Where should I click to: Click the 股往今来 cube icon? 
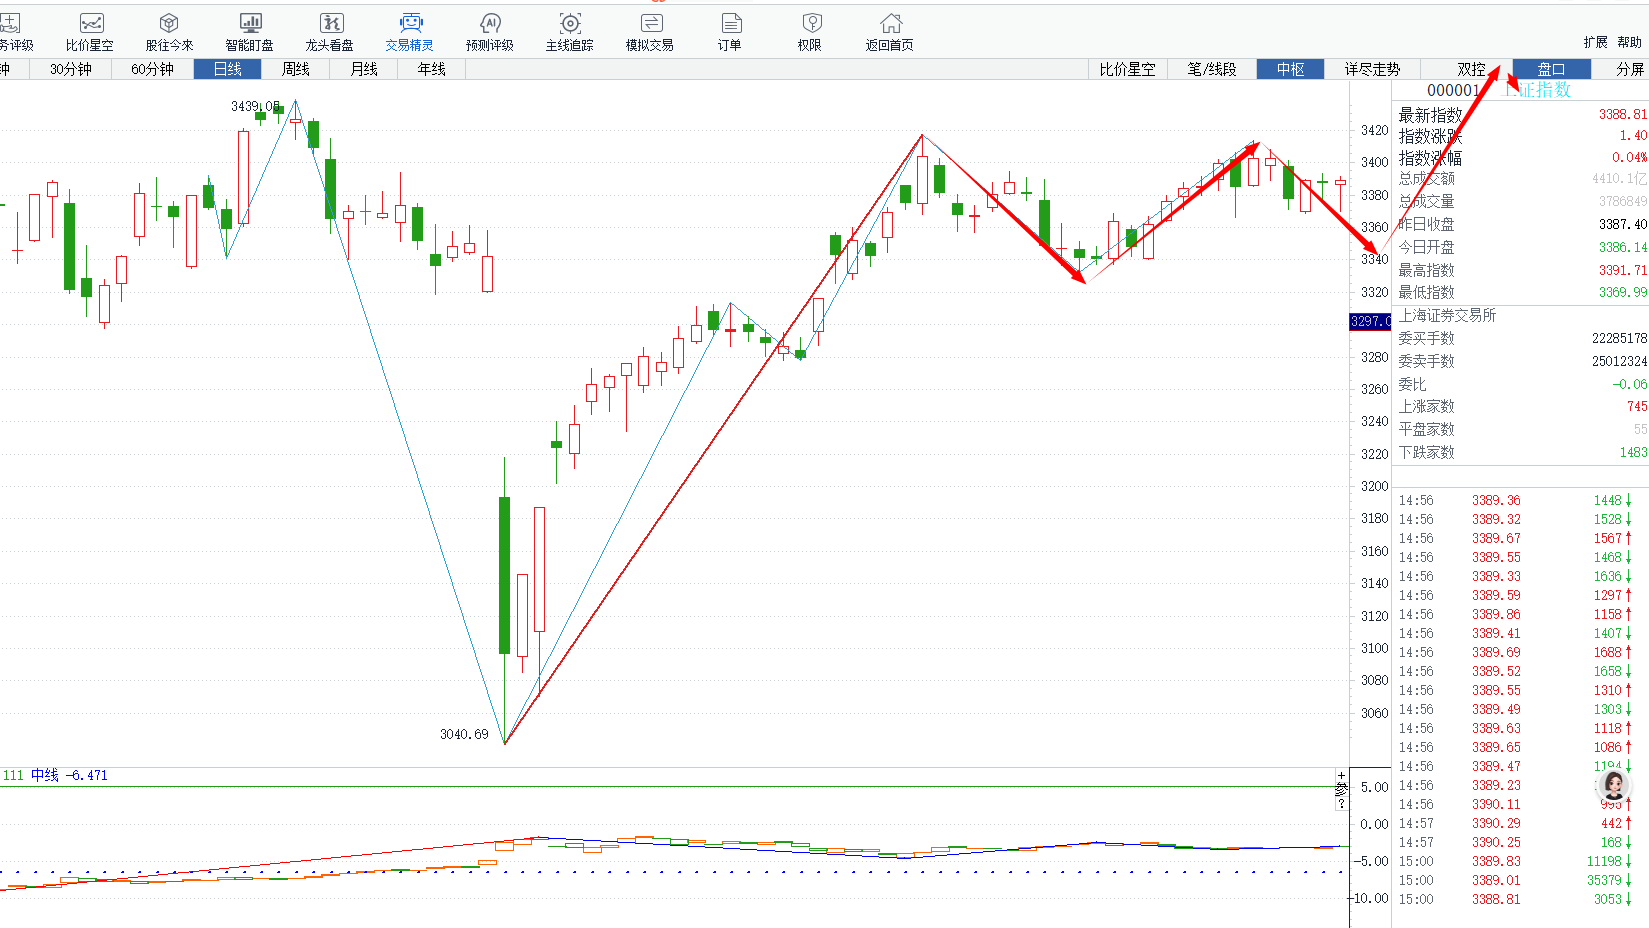coord(169,24)
